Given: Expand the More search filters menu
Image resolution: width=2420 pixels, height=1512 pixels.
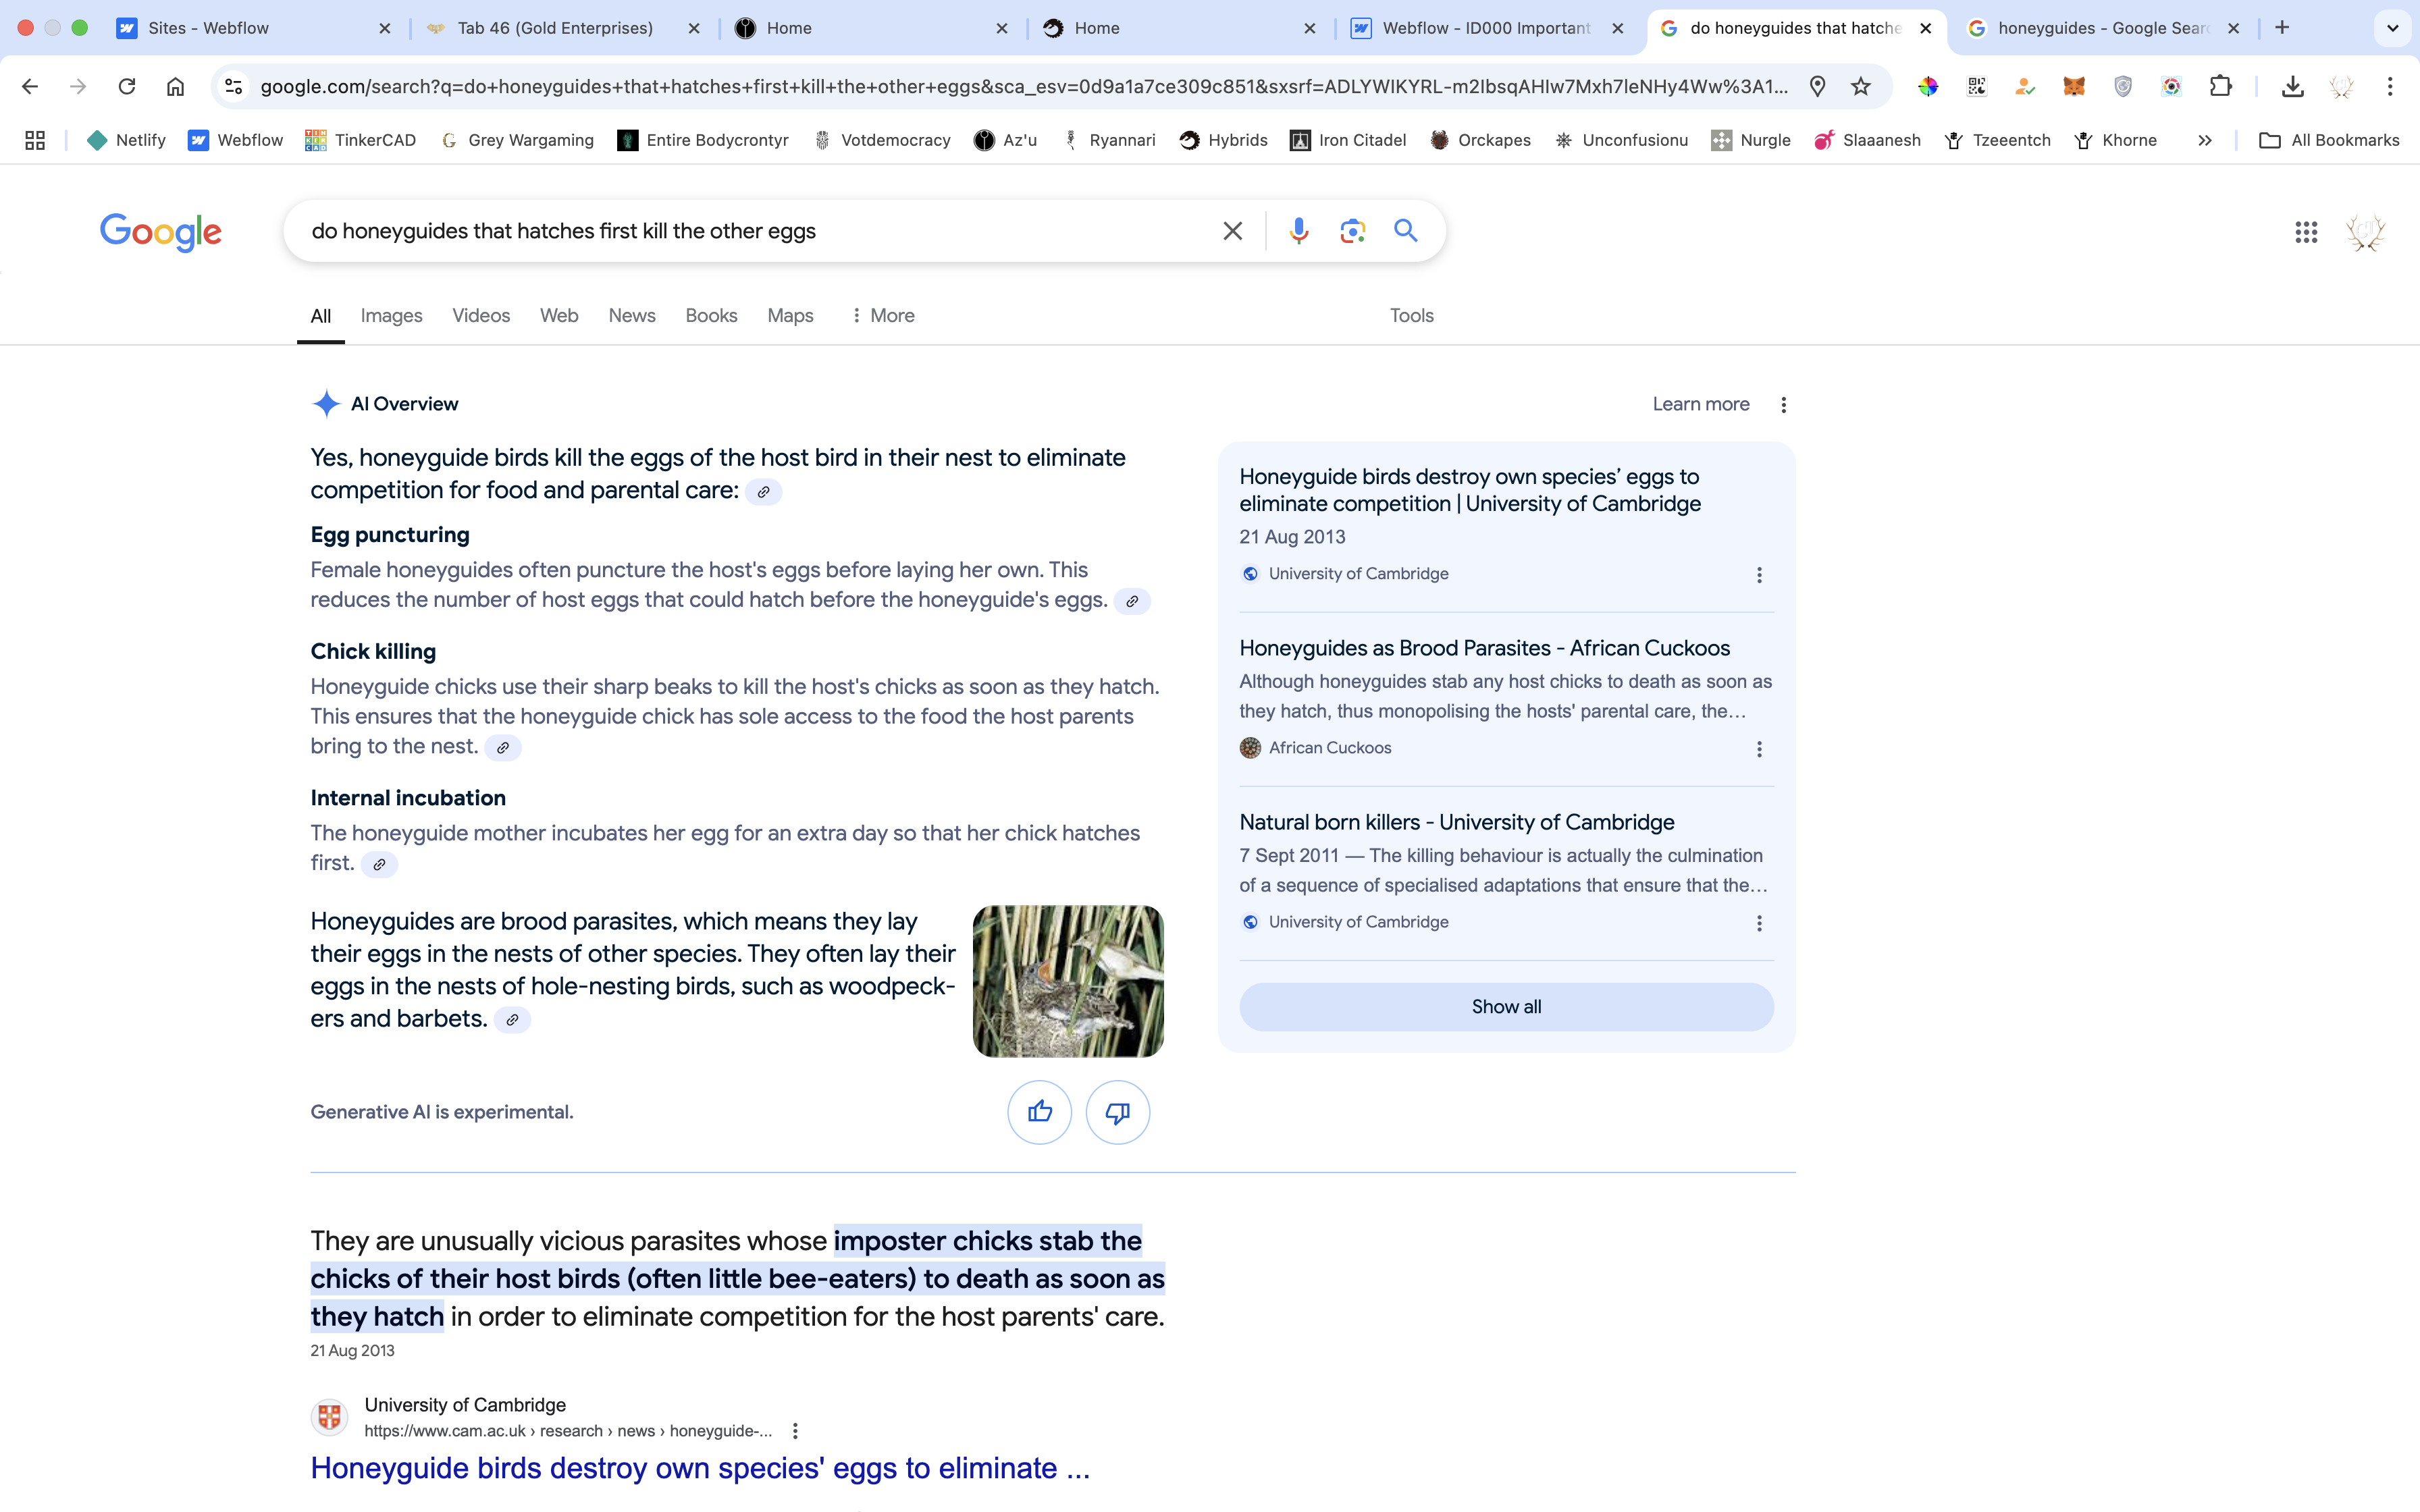Looking at the screenshot, I should tap(882, 316).
